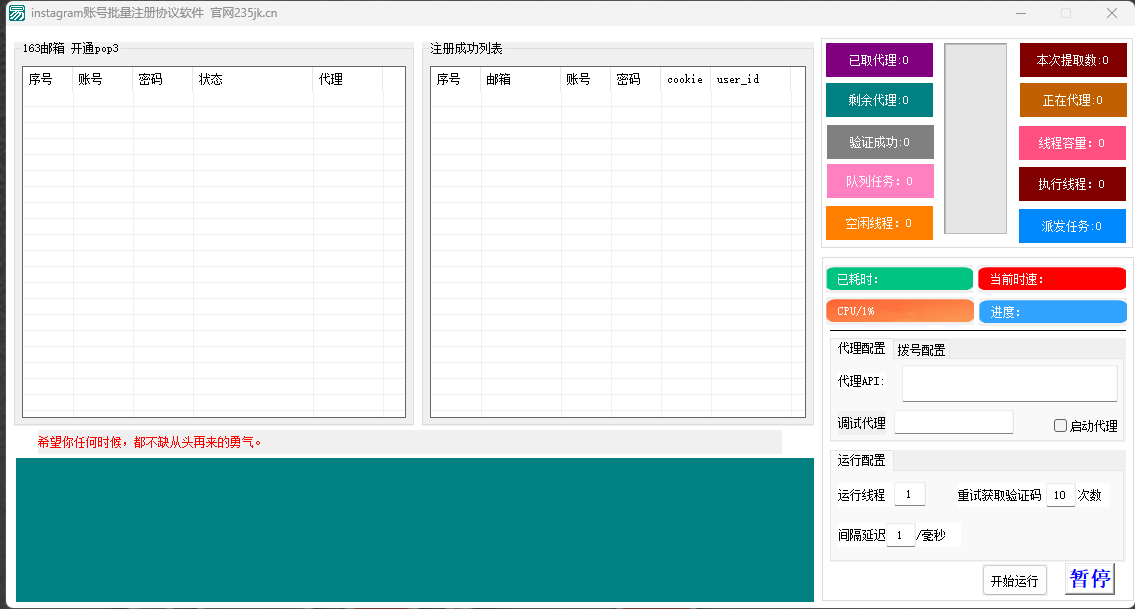Image resolution: width=1135 pixels, height=609 pixels.
Task: Click the teal log output area
Action: (x=415, y=530)
